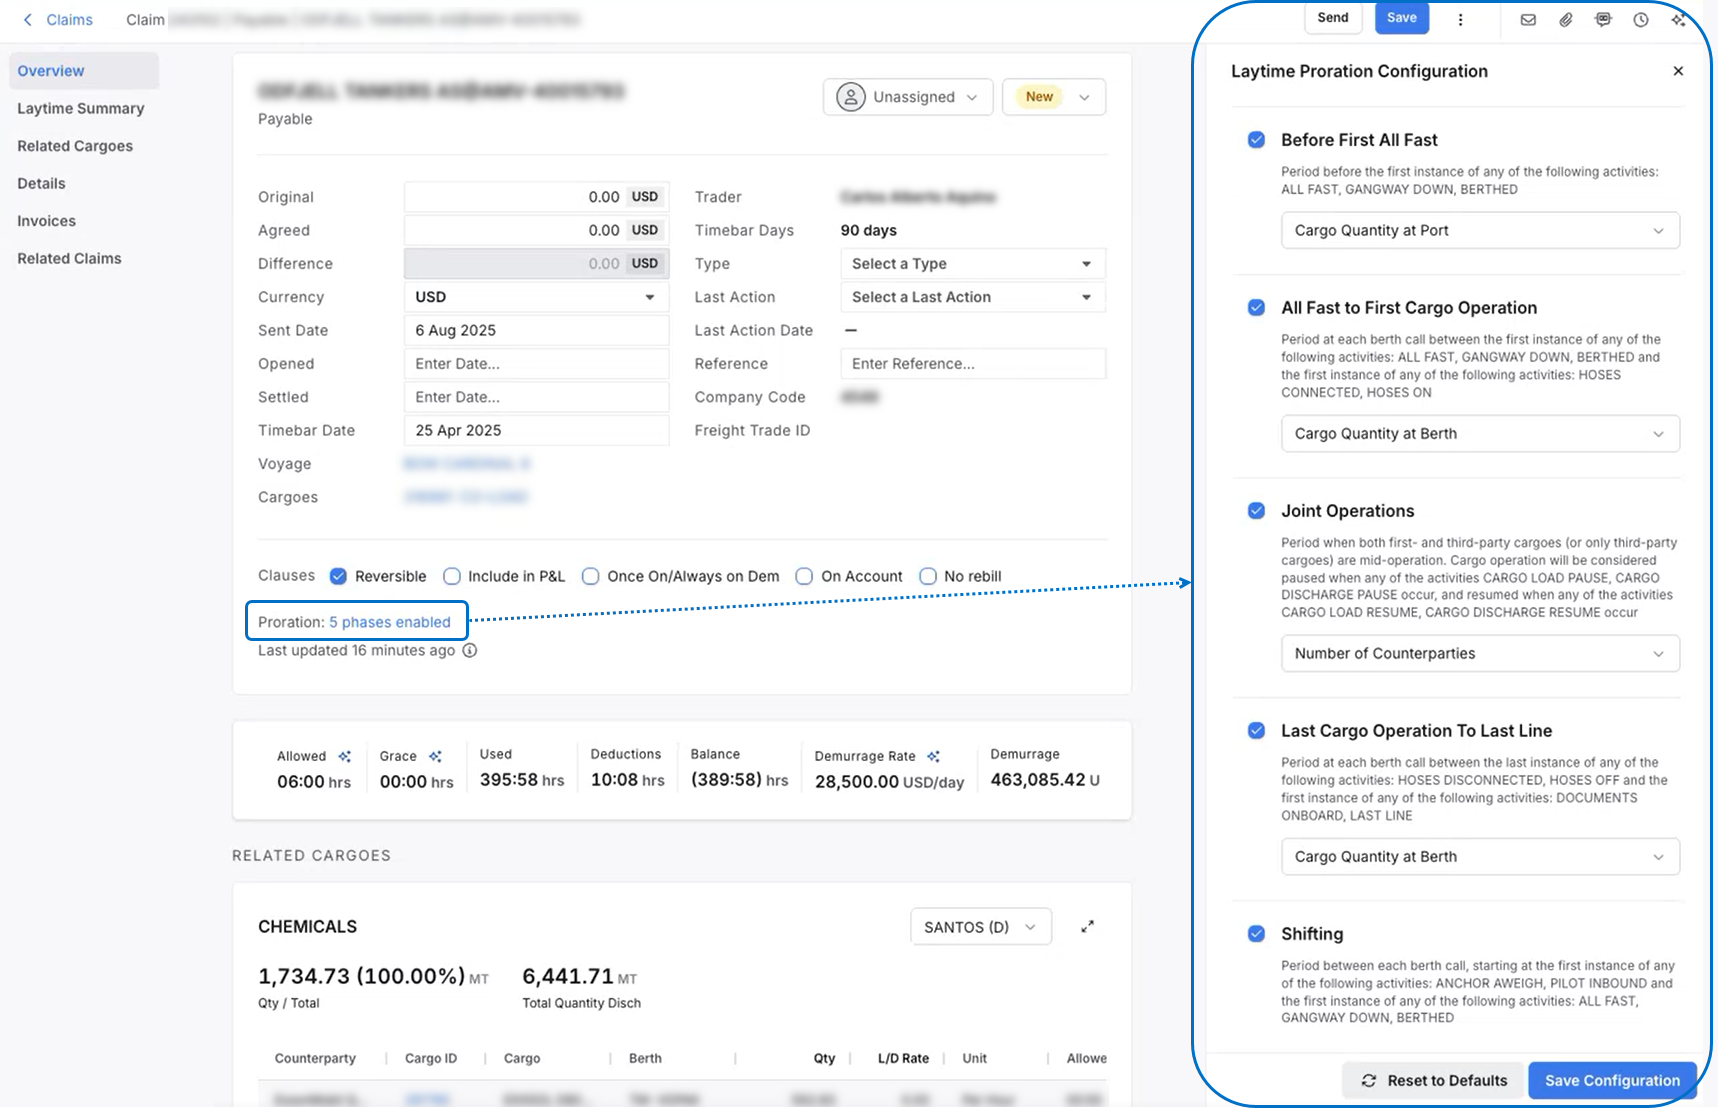Open the email envelope icon in the toolbar
Screen dimensions: 1718x1108
(1528, 19)
